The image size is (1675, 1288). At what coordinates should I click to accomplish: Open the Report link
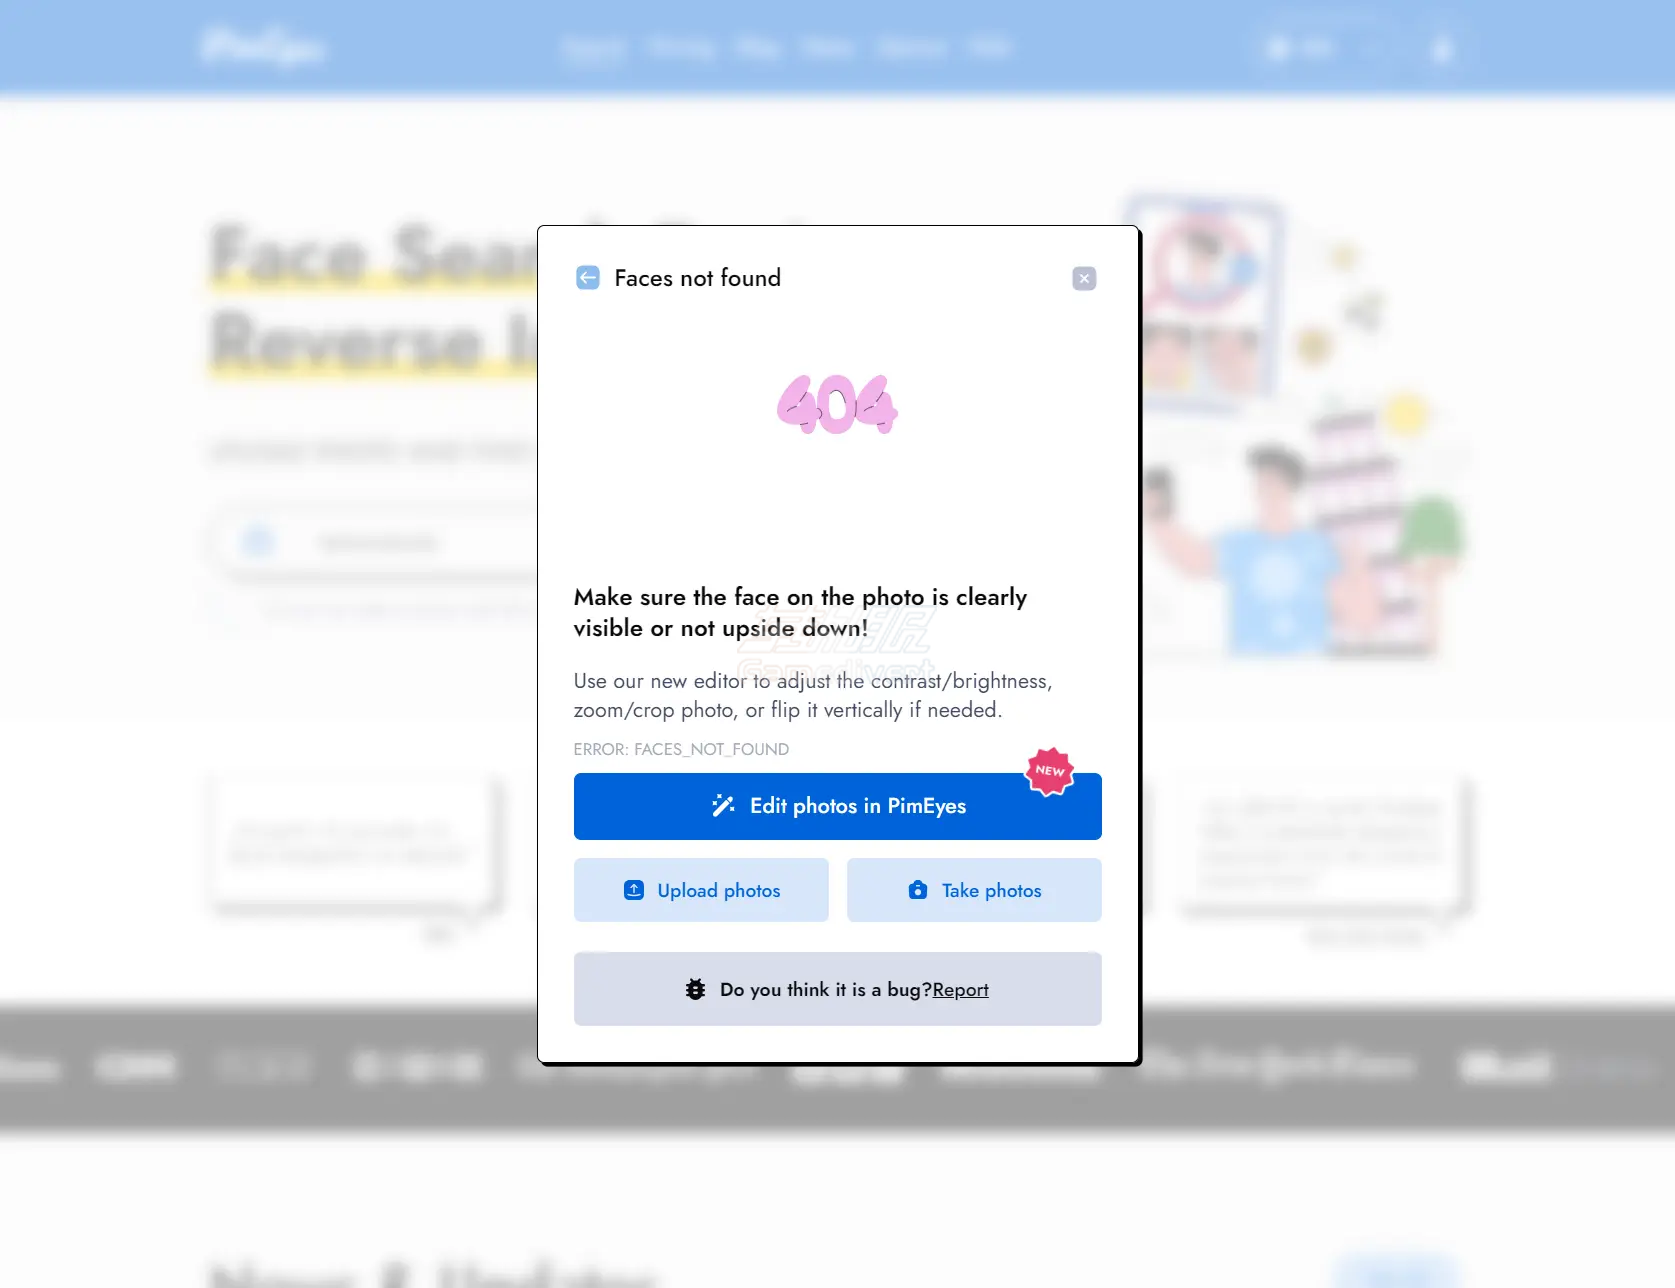pos(960,990)
